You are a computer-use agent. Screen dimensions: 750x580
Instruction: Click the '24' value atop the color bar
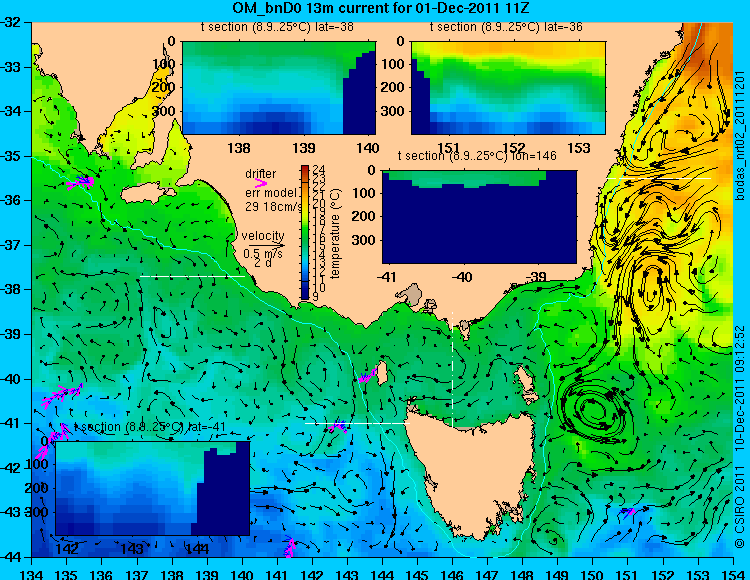pyautogui.click(x=319, y=170)
